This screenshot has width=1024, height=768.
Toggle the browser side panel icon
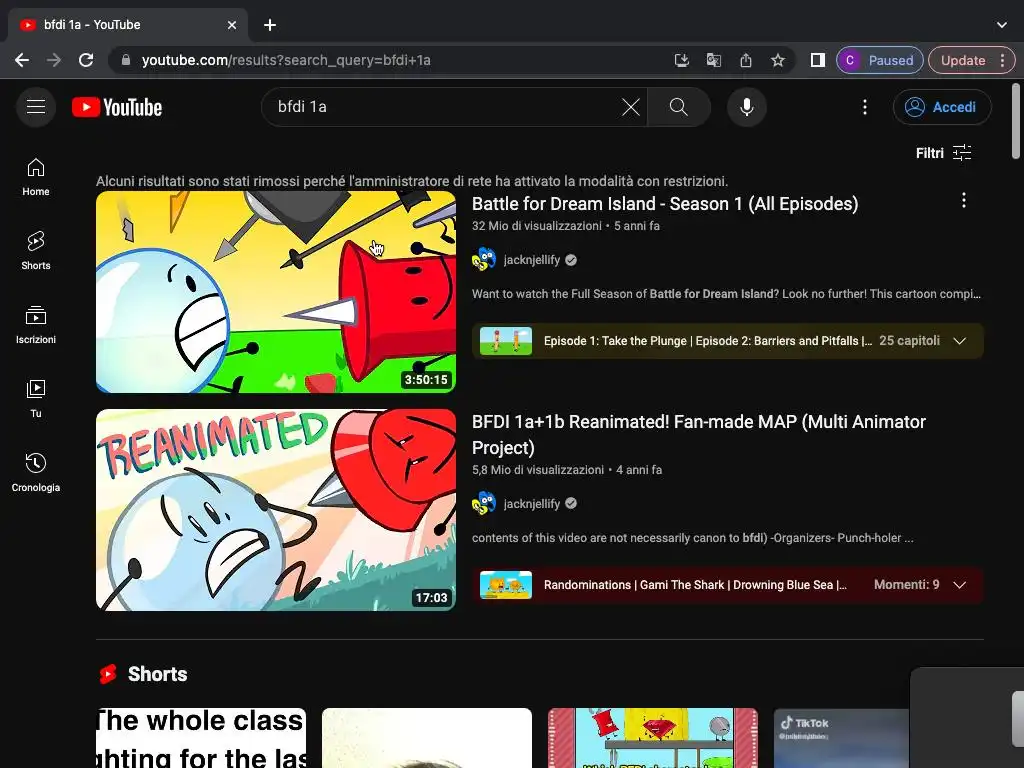[x=817, y=60]
